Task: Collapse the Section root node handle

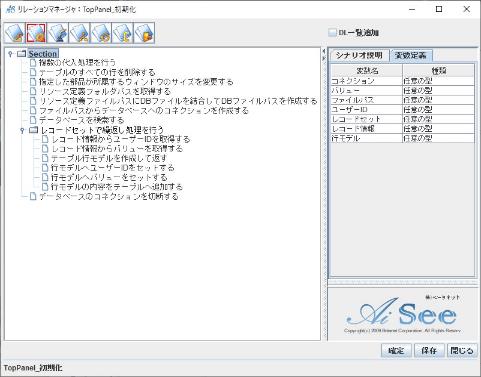Action: pyautogui.click(x=10, y=54)
